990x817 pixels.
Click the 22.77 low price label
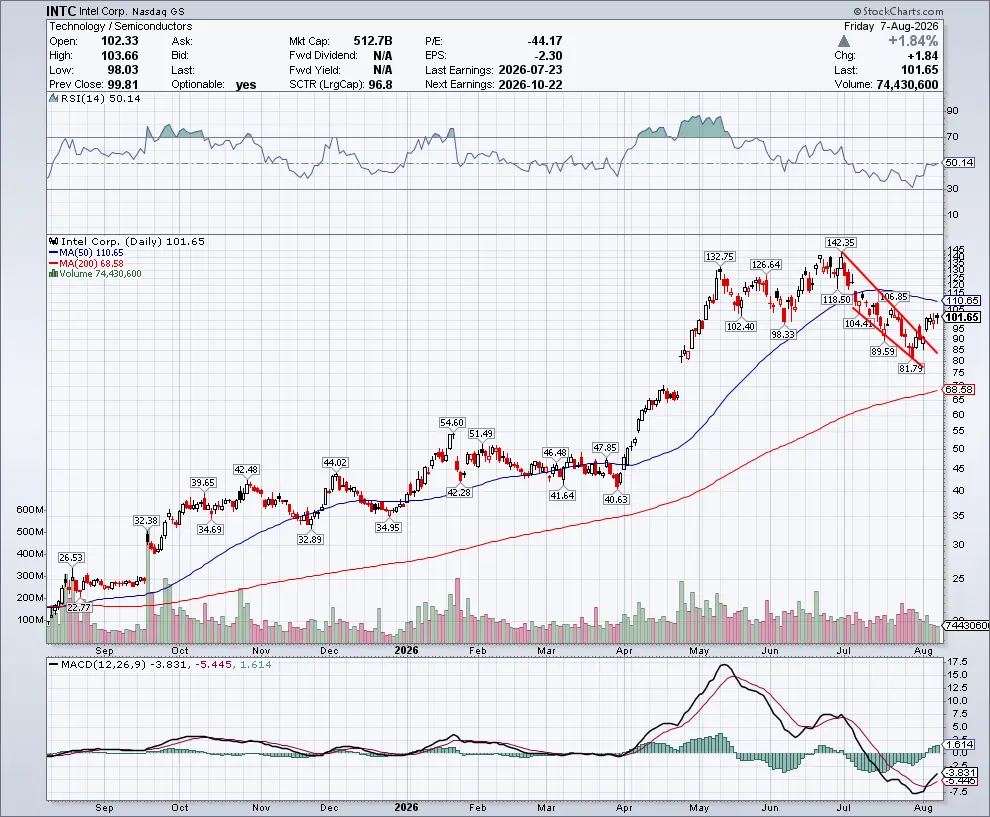pyautogui.click(x=79, y=607)
